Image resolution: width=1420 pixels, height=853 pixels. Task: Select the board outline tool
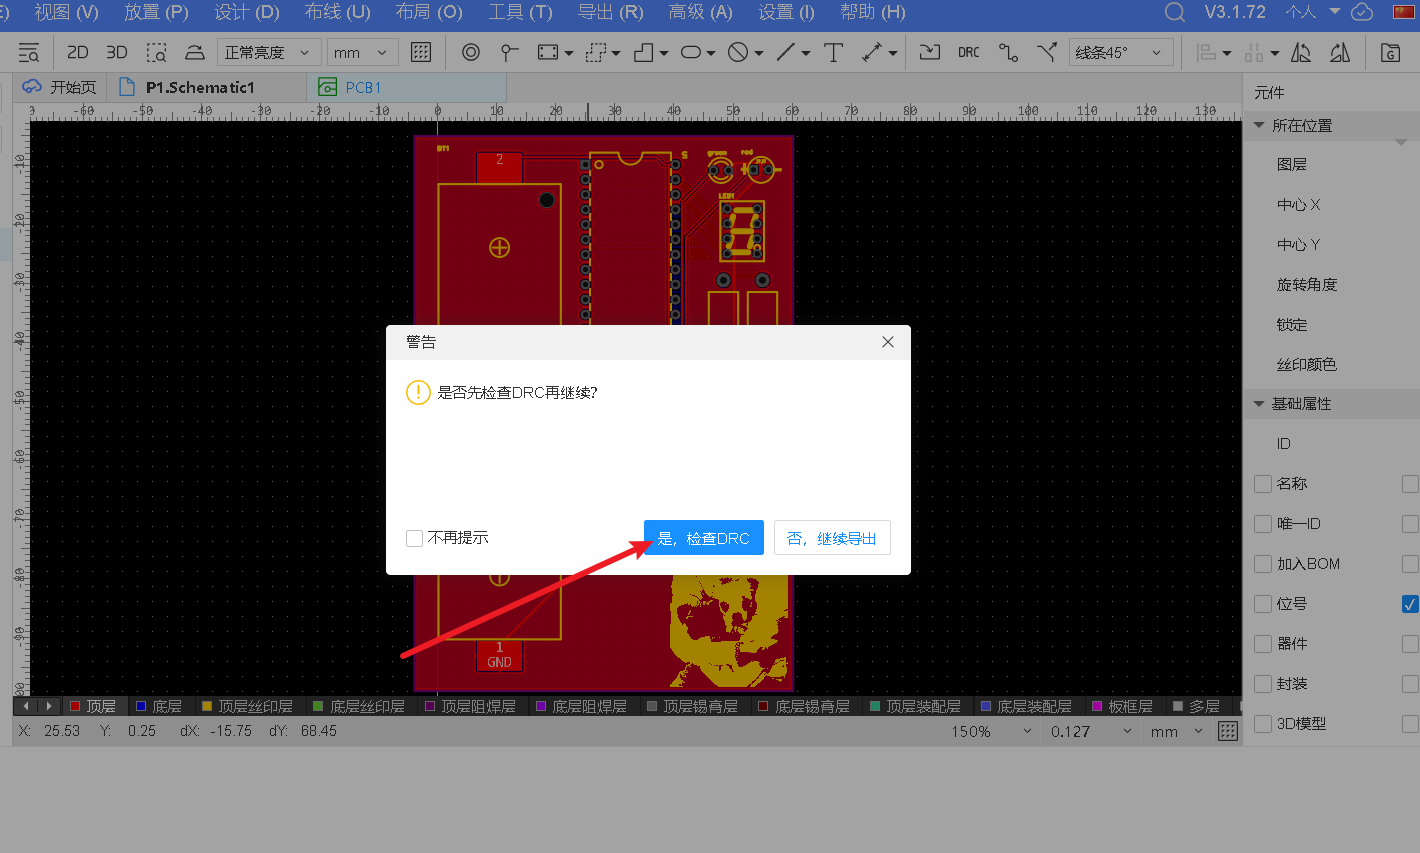644,52
